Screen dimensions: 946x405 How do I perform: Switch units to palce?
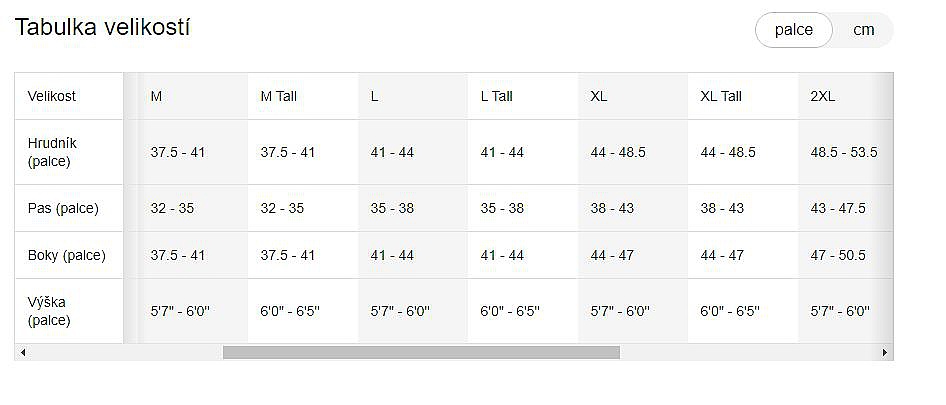click(794, 30)
